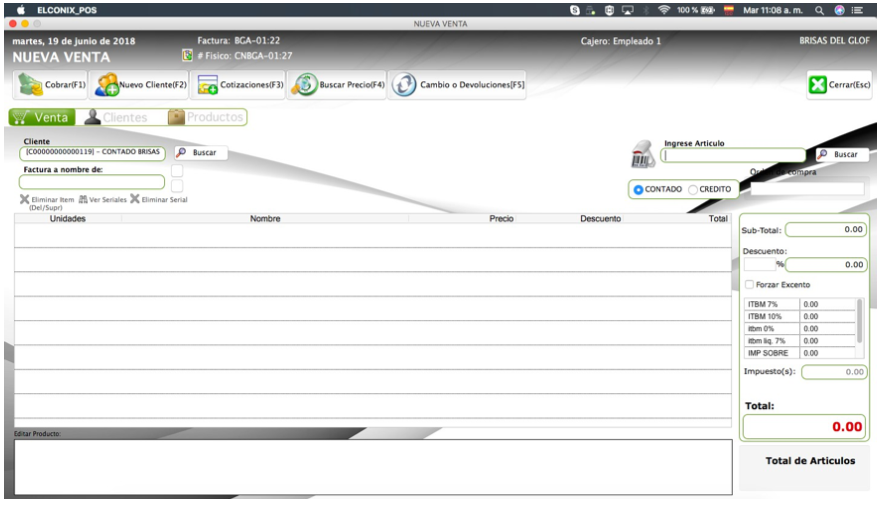This screenshot has width=879, height=510.
Task: Click Buscar button next to Cliente field
Action: coord(201,152)
